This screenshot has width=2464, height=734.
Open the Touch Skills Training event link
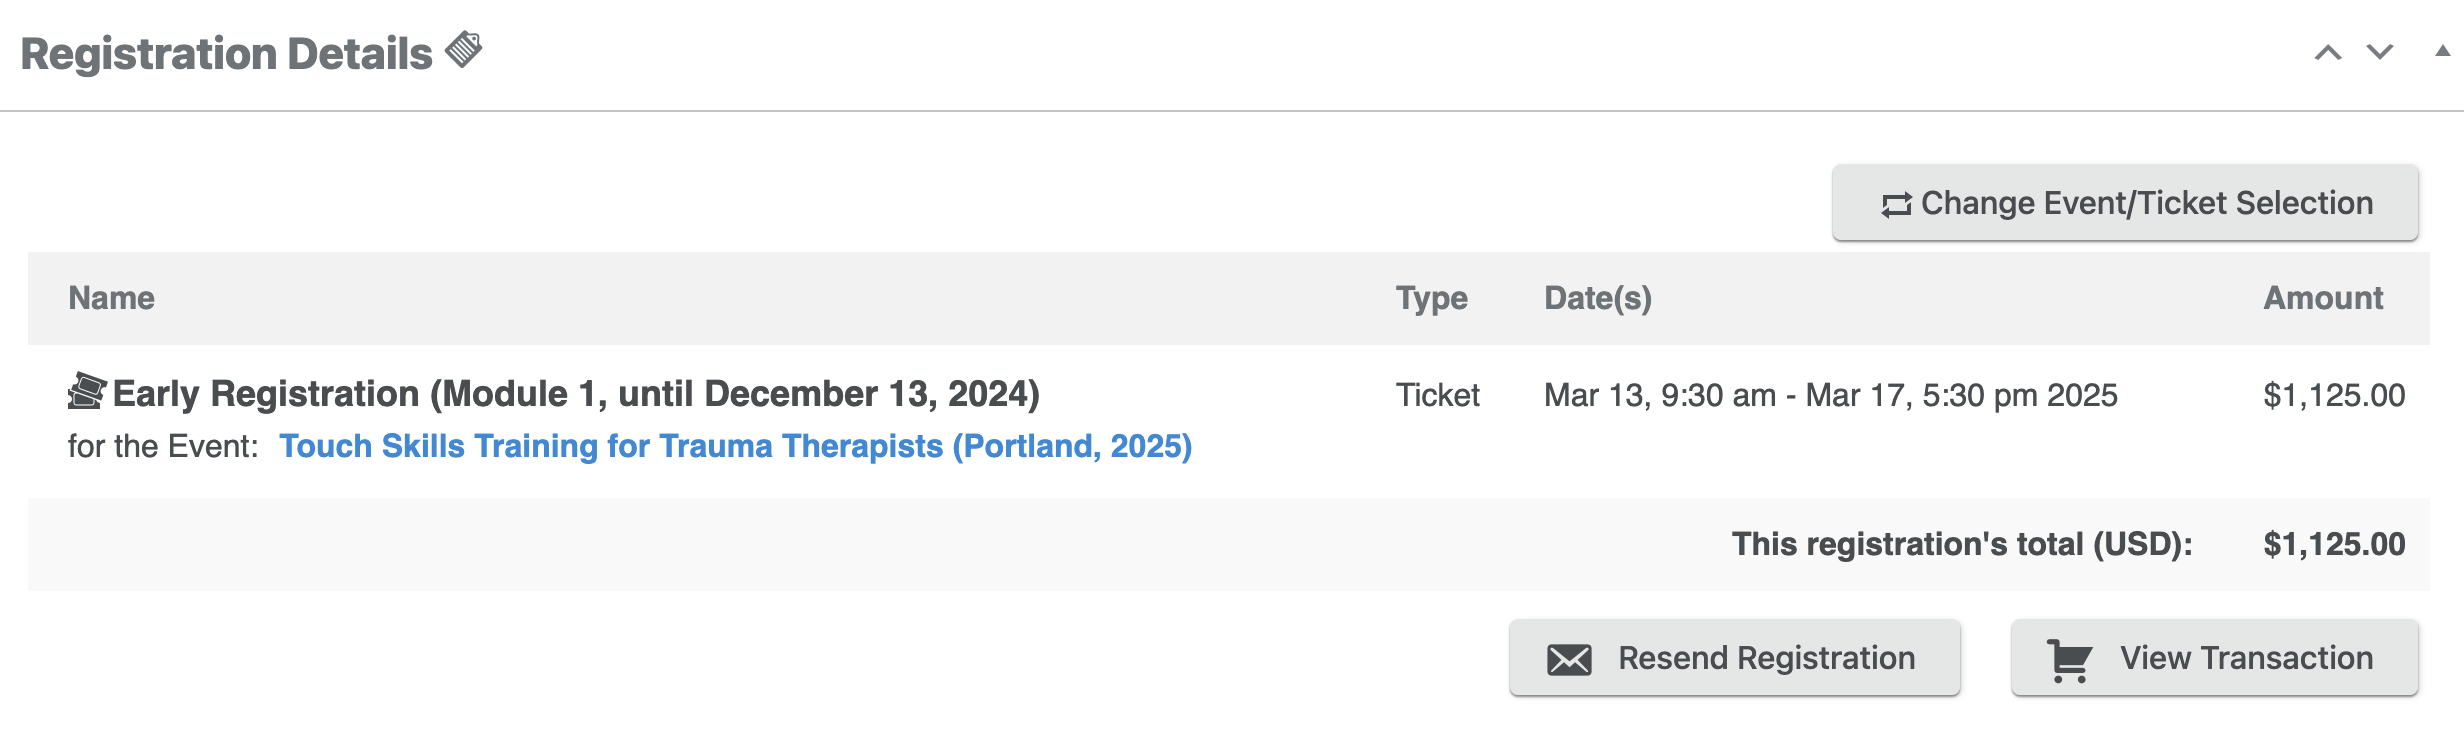click(735, 446)
